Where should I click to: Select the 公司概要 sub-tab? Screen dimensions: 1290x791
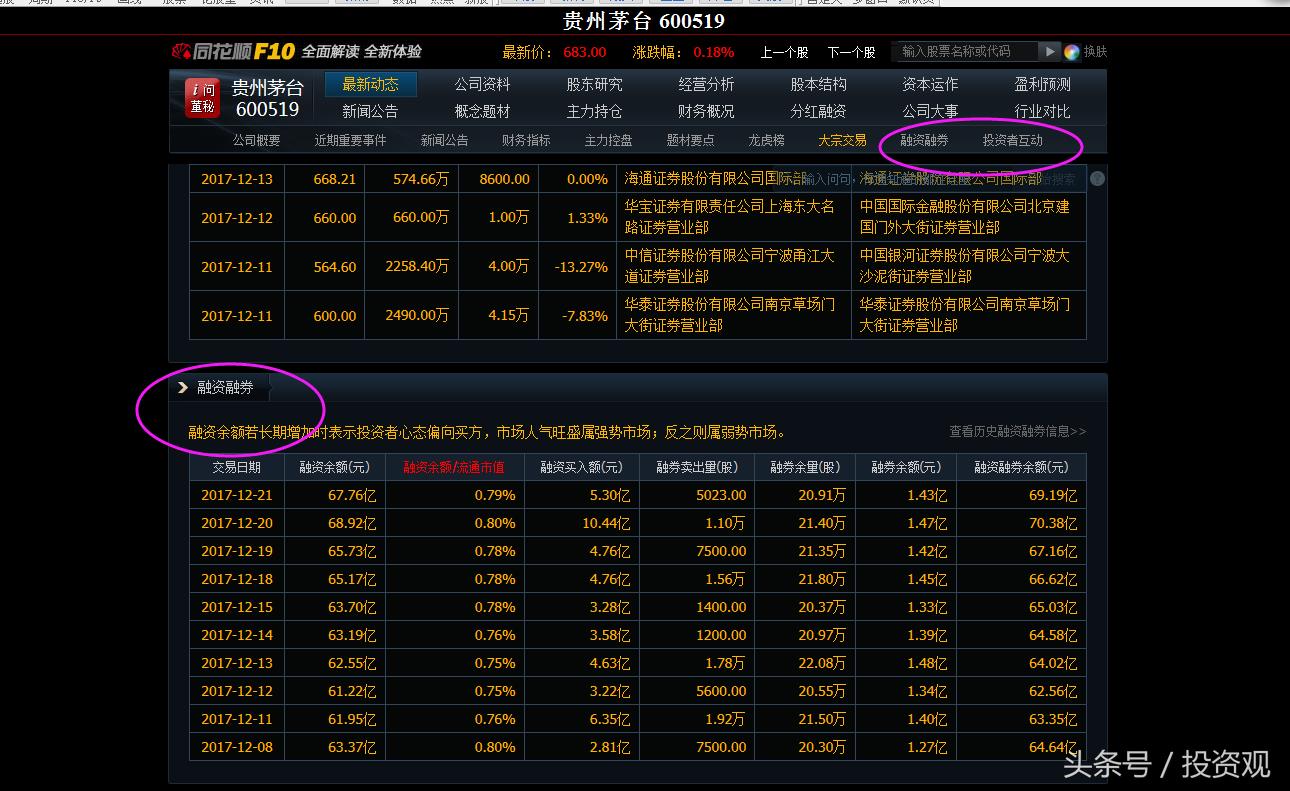pos(257,140)
